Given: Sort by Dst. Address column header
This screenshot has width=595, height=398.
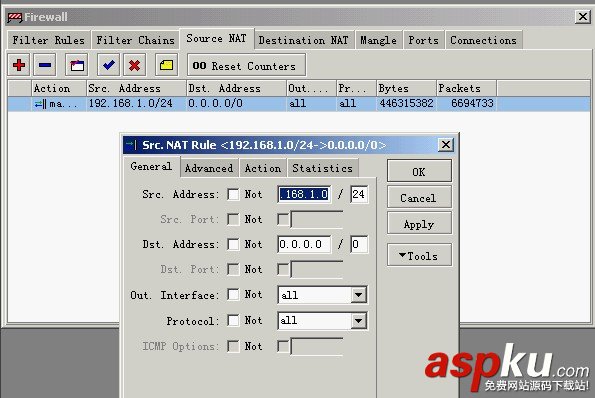Looking at the screenshot, I should pos(236,88).
